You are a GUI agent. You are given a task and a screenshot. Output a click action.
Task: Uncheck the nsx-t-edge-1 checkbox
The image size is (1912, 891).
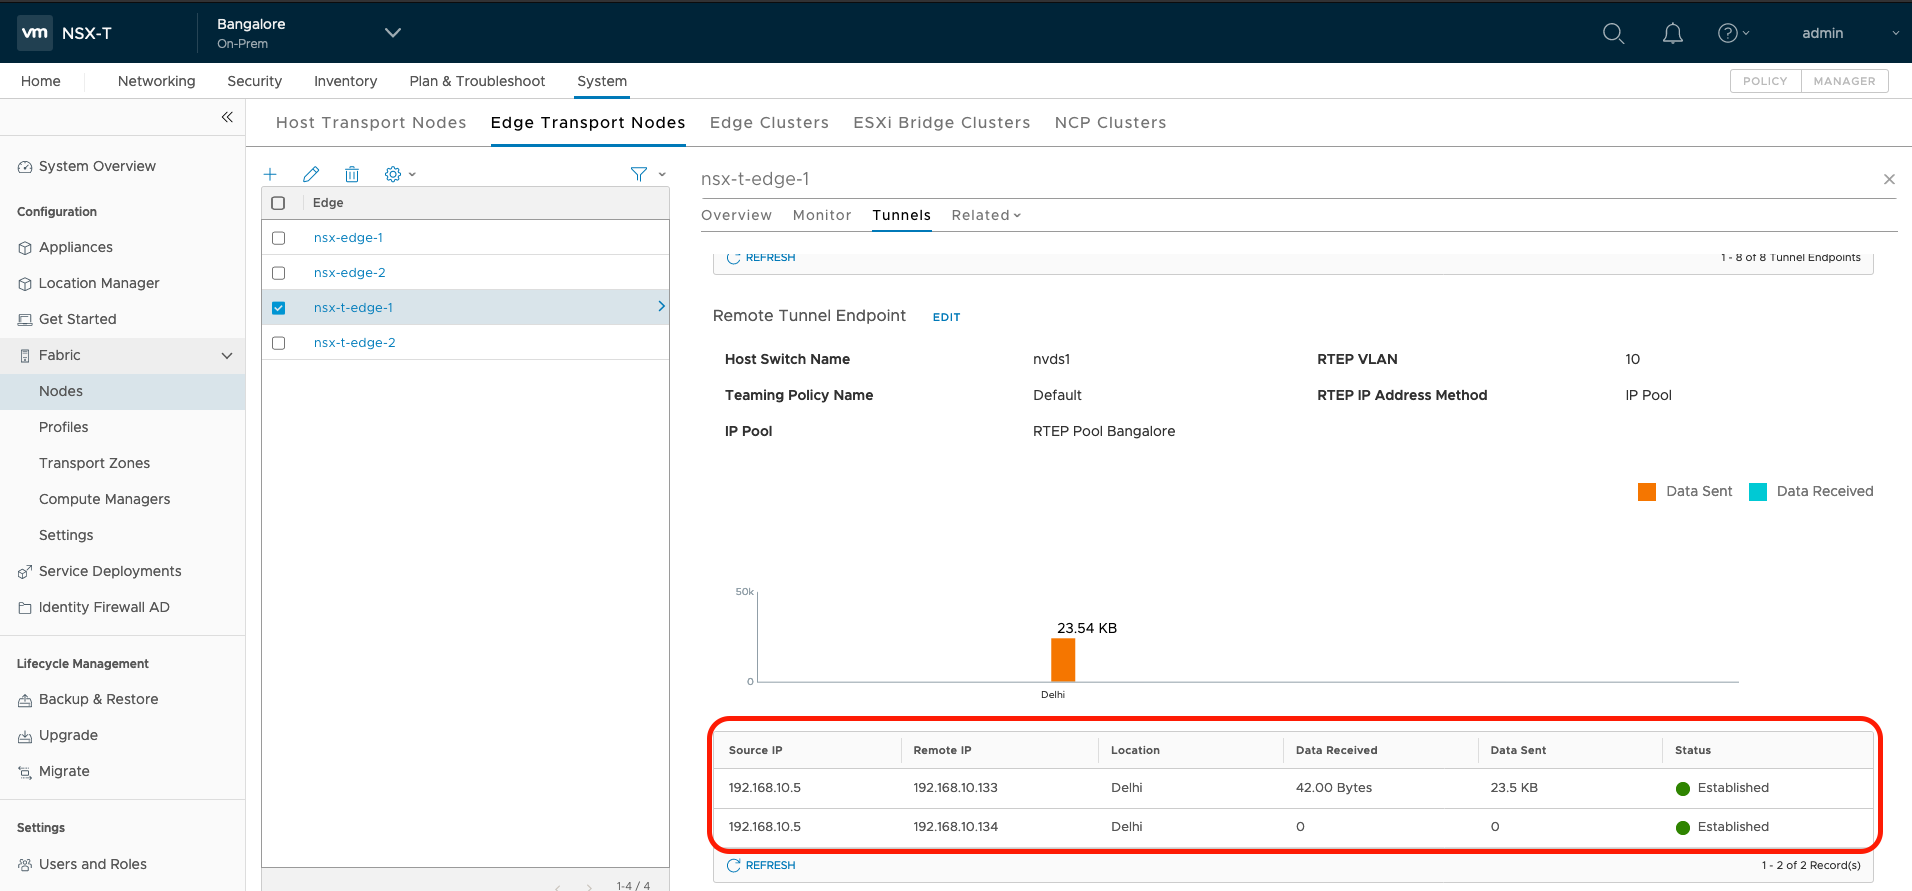(x=279, y=308)
